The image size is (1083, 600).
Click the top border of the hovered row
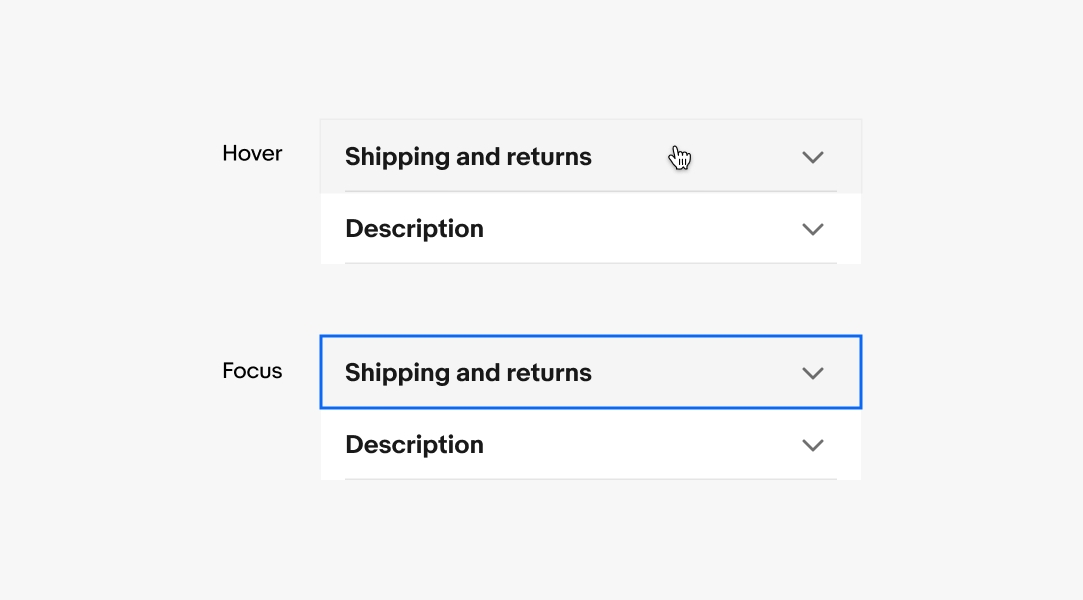click(x=590, y=120)
